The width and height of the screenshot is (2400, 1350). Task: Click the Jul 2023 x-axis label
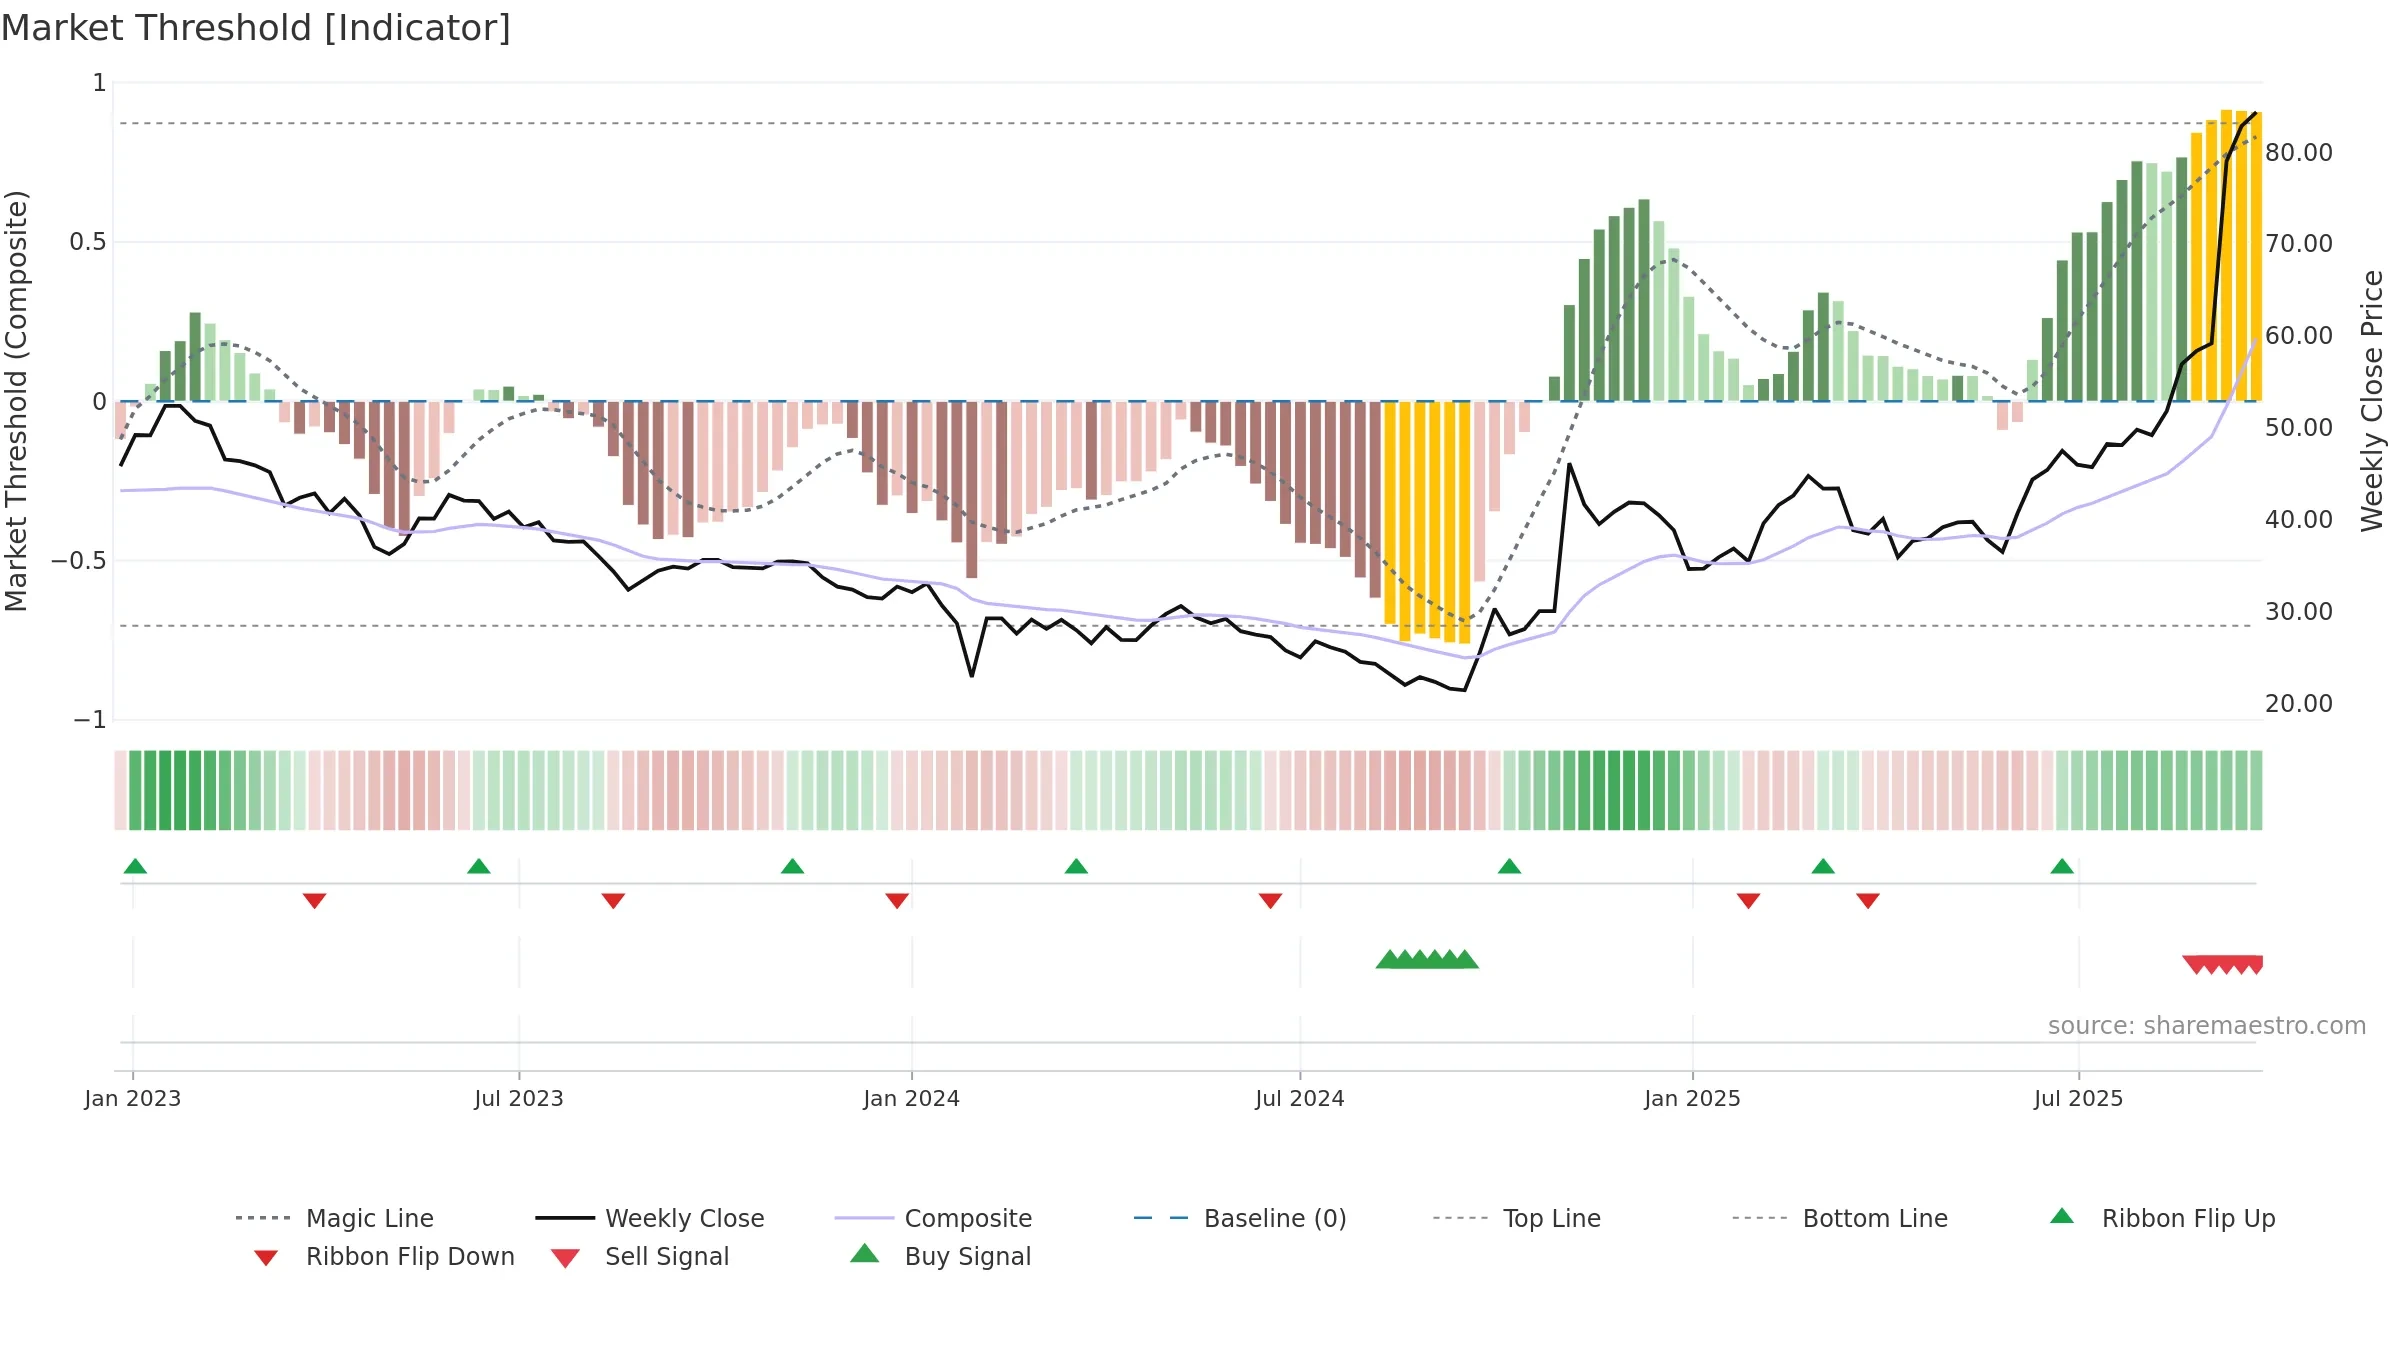click(x=519, y=1098)
